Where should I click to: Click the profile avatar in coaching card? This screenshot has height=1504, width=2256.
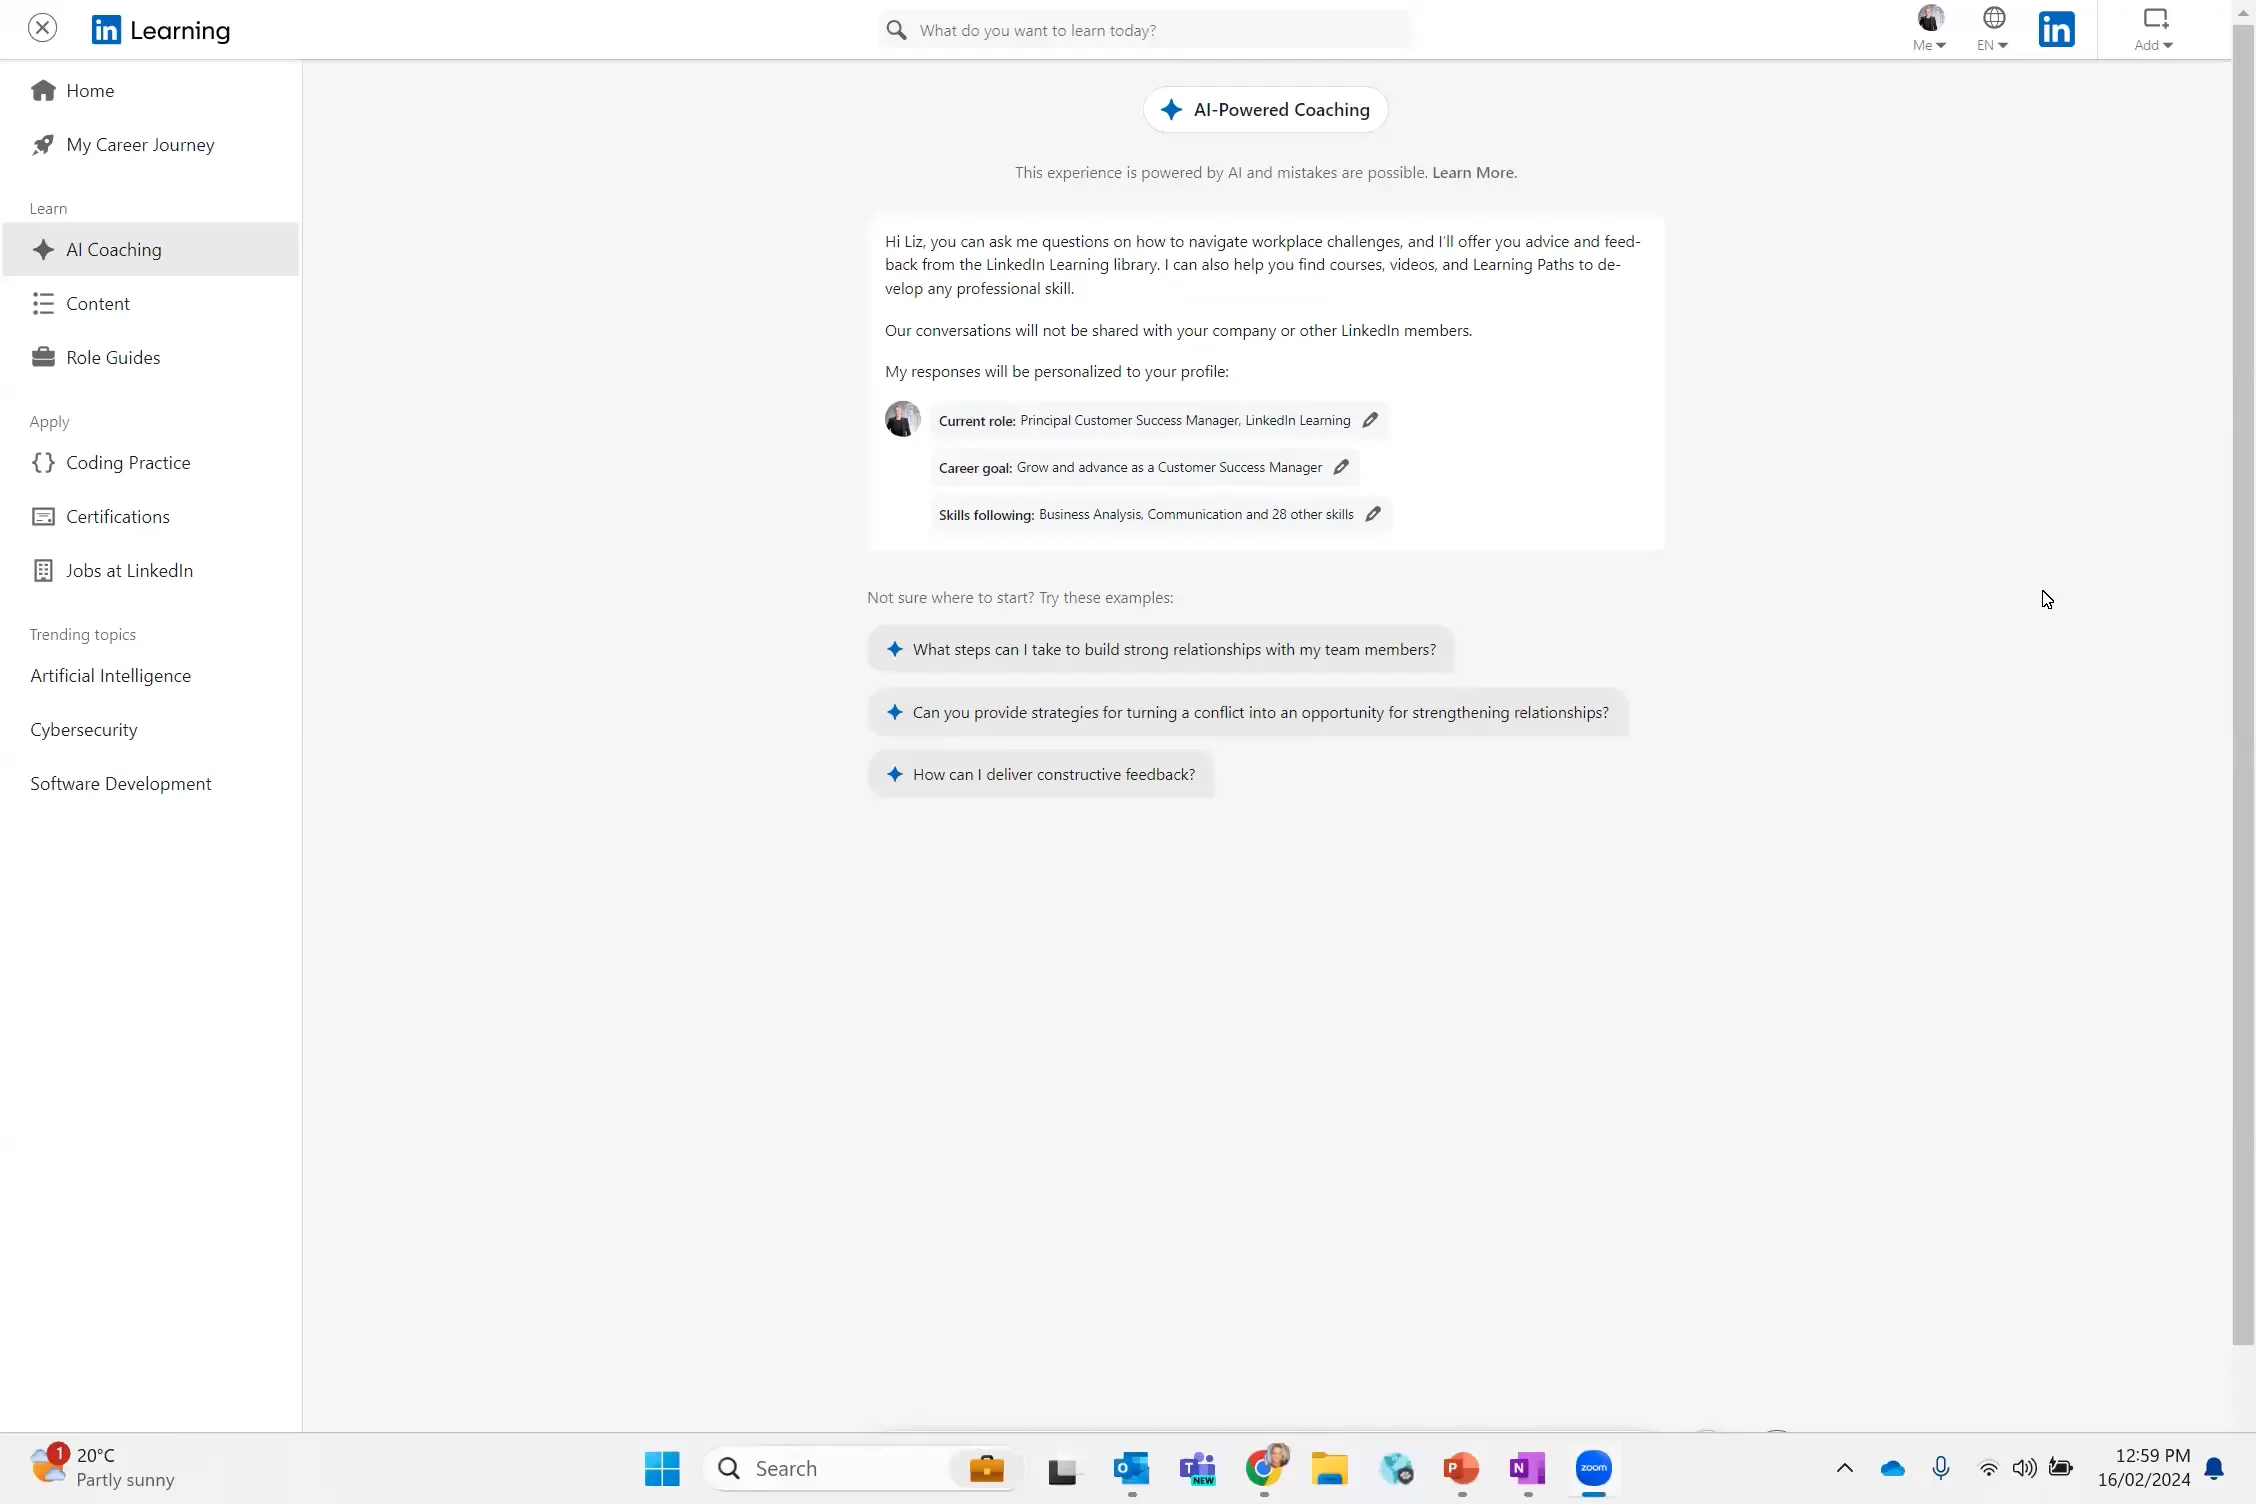pyautogui.click(x=902, y=419)
